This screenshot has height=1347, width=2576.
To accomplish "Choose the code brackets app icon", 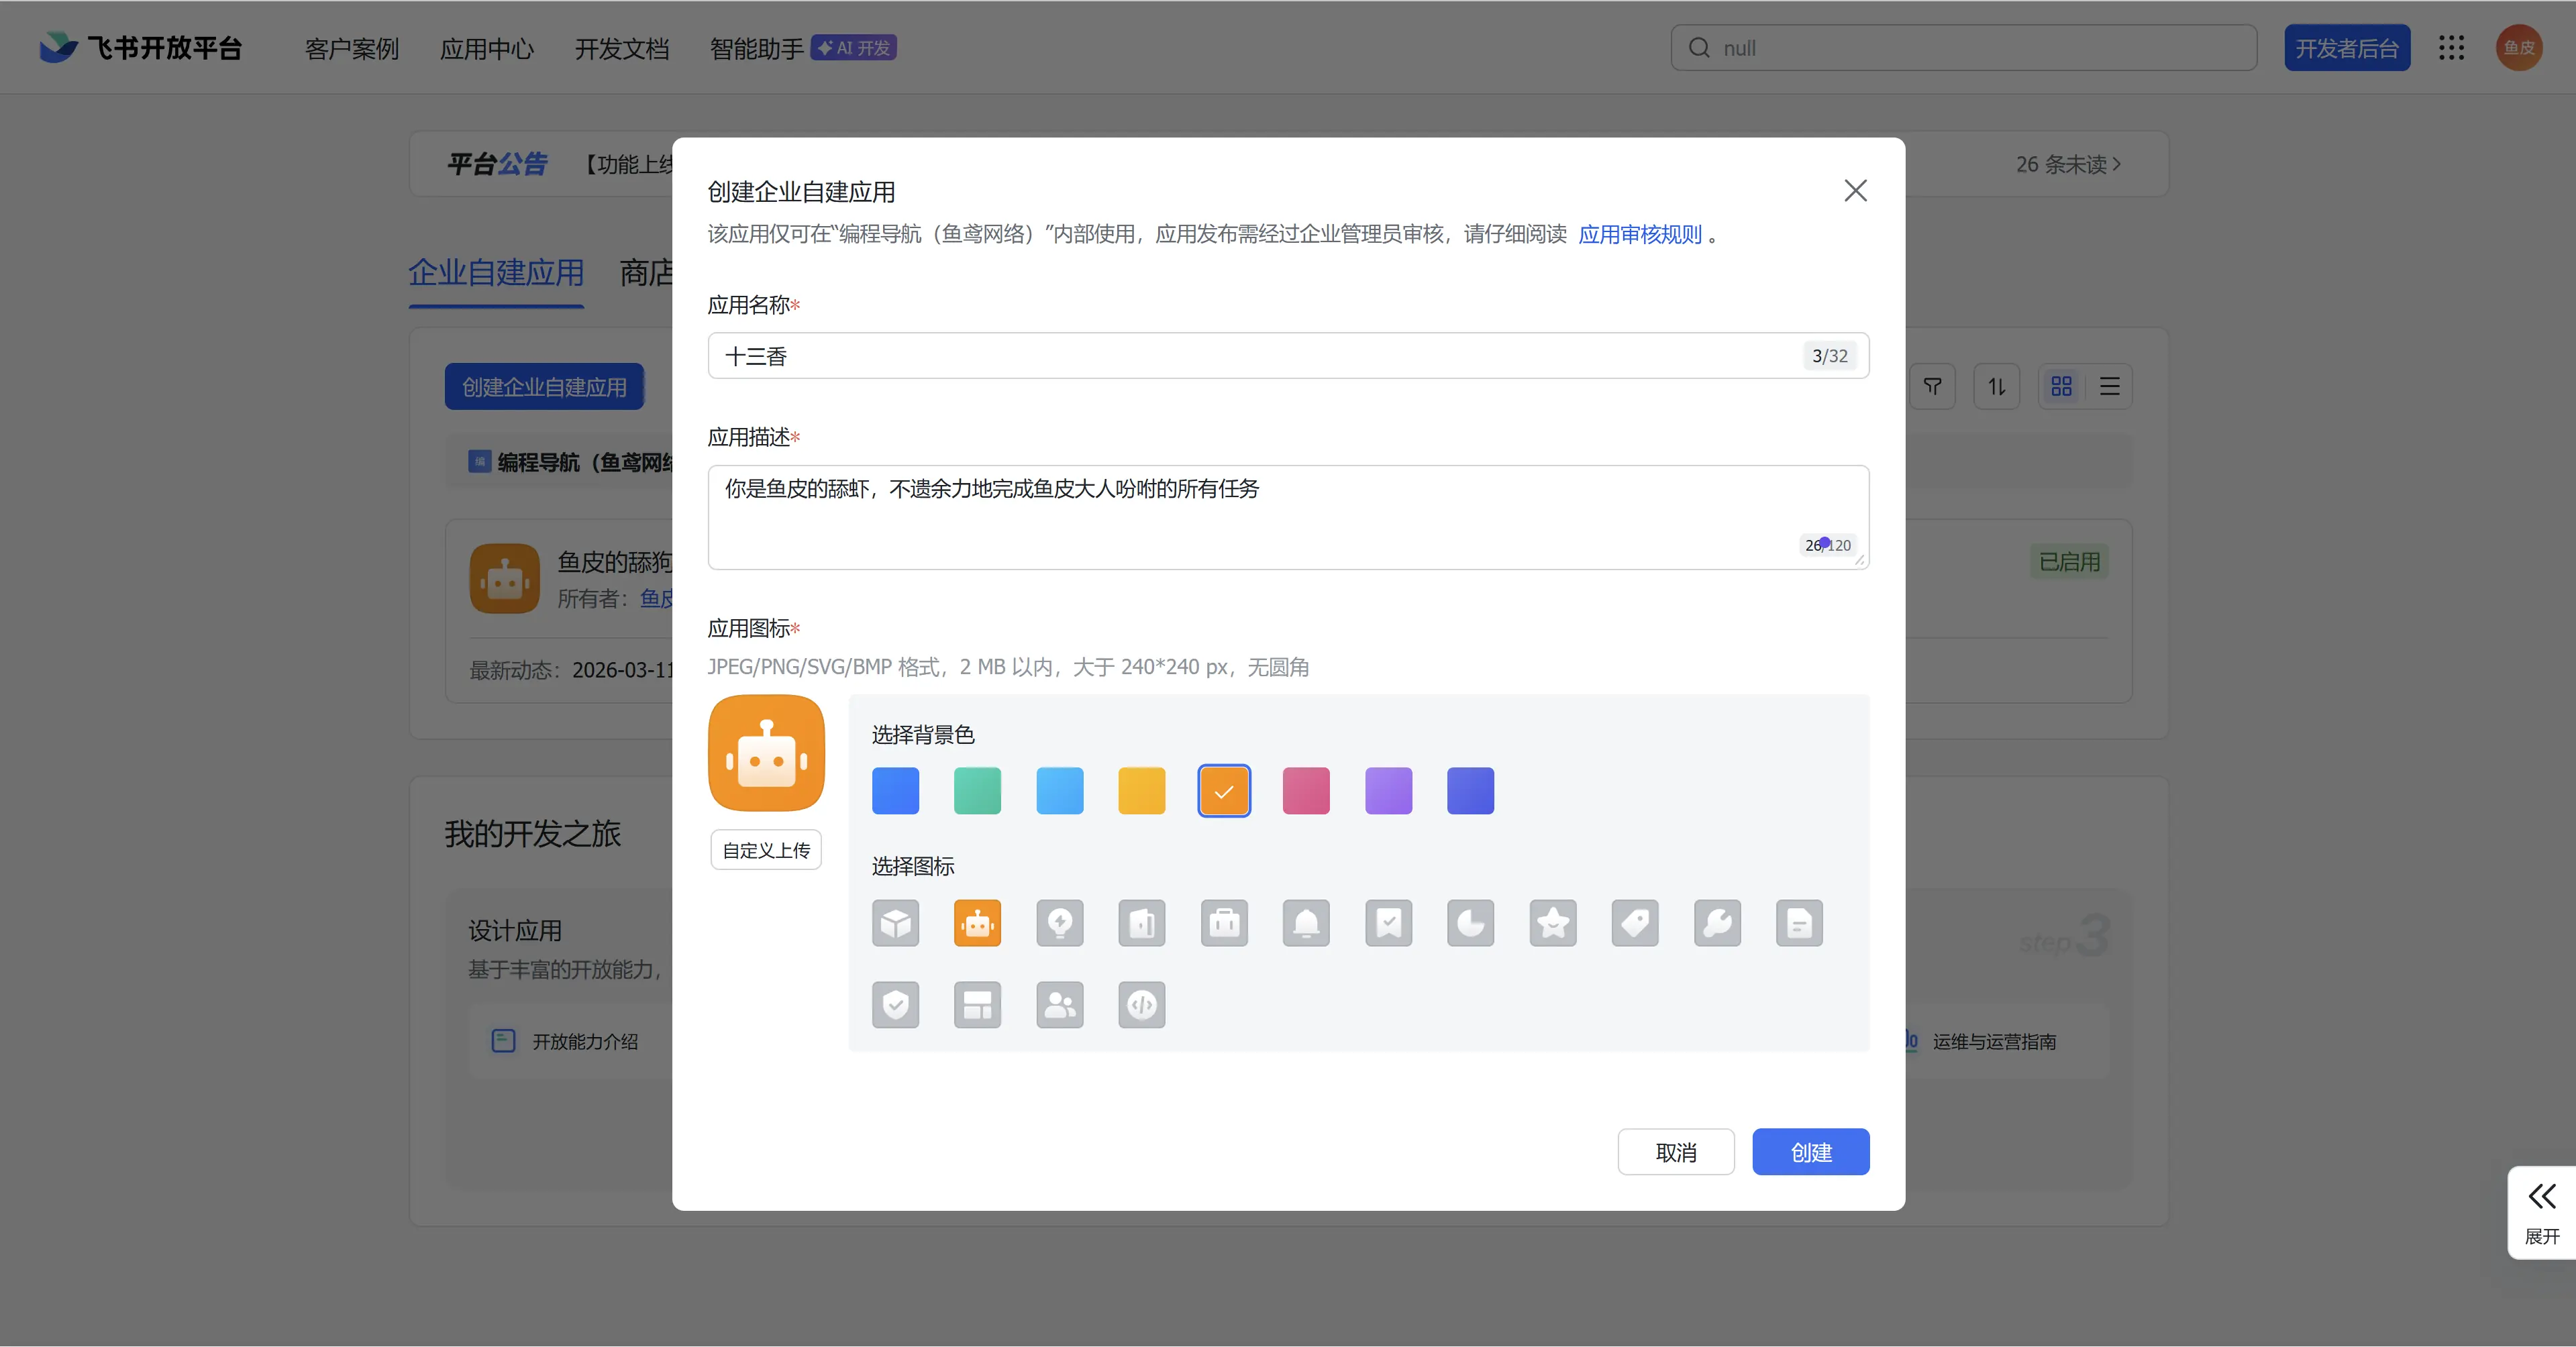I will pyautogui.click(x=1141, y=1005).
